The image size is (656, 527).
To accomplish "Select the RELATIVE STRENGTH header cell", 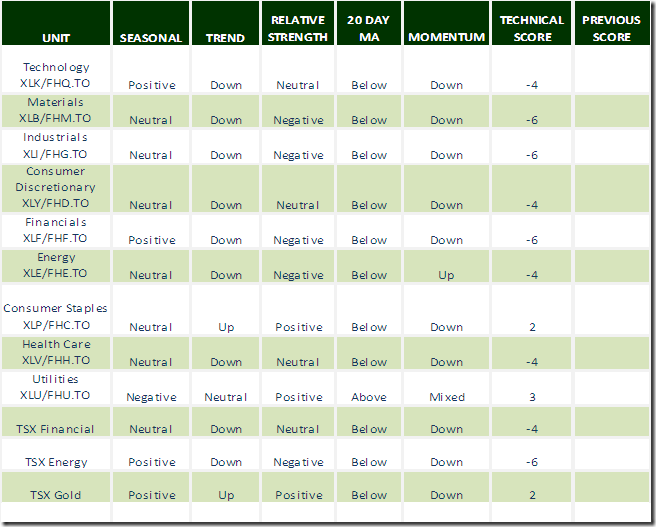I will [x=298, y=29].
